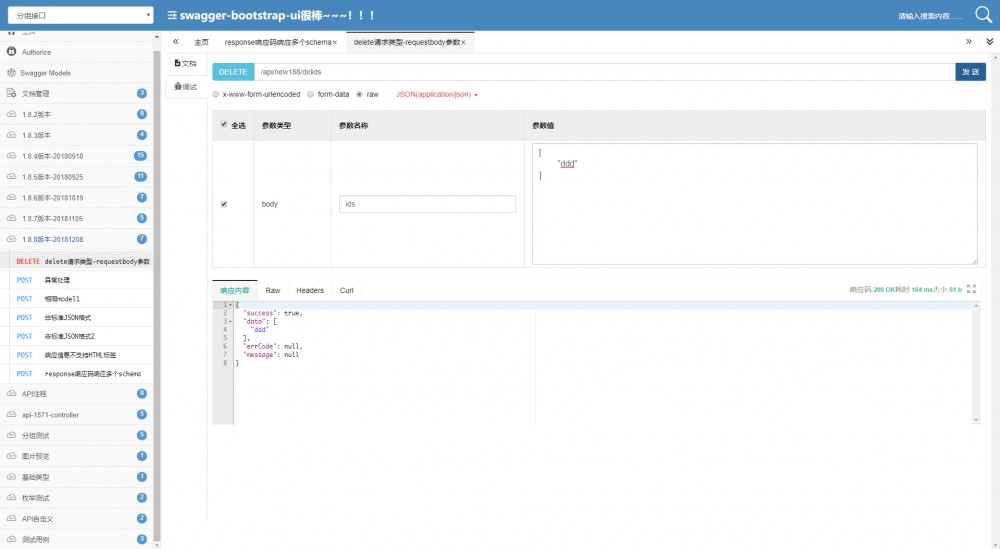Open the 分组接口 group dropdown
Screen dimensions: 1000x549
point(80,15)
